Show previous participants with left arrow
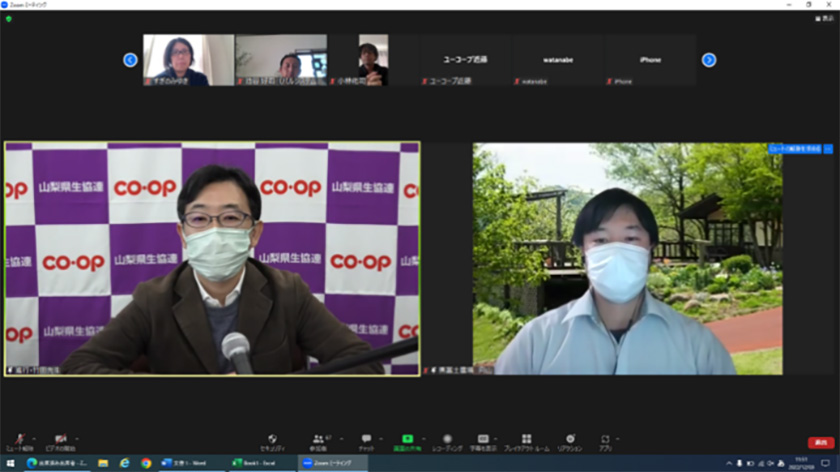 [x=130, y=60]
